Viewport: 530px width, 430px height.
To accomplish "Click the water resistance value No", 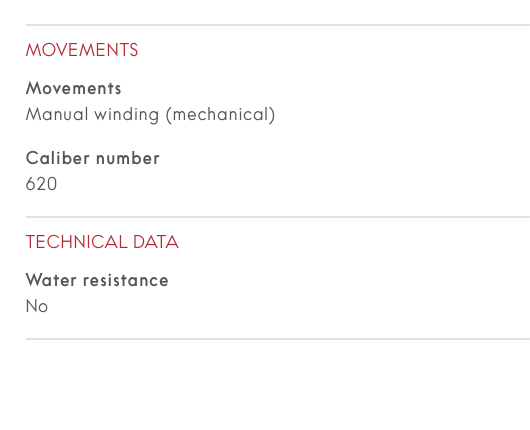I will point(37,306).
